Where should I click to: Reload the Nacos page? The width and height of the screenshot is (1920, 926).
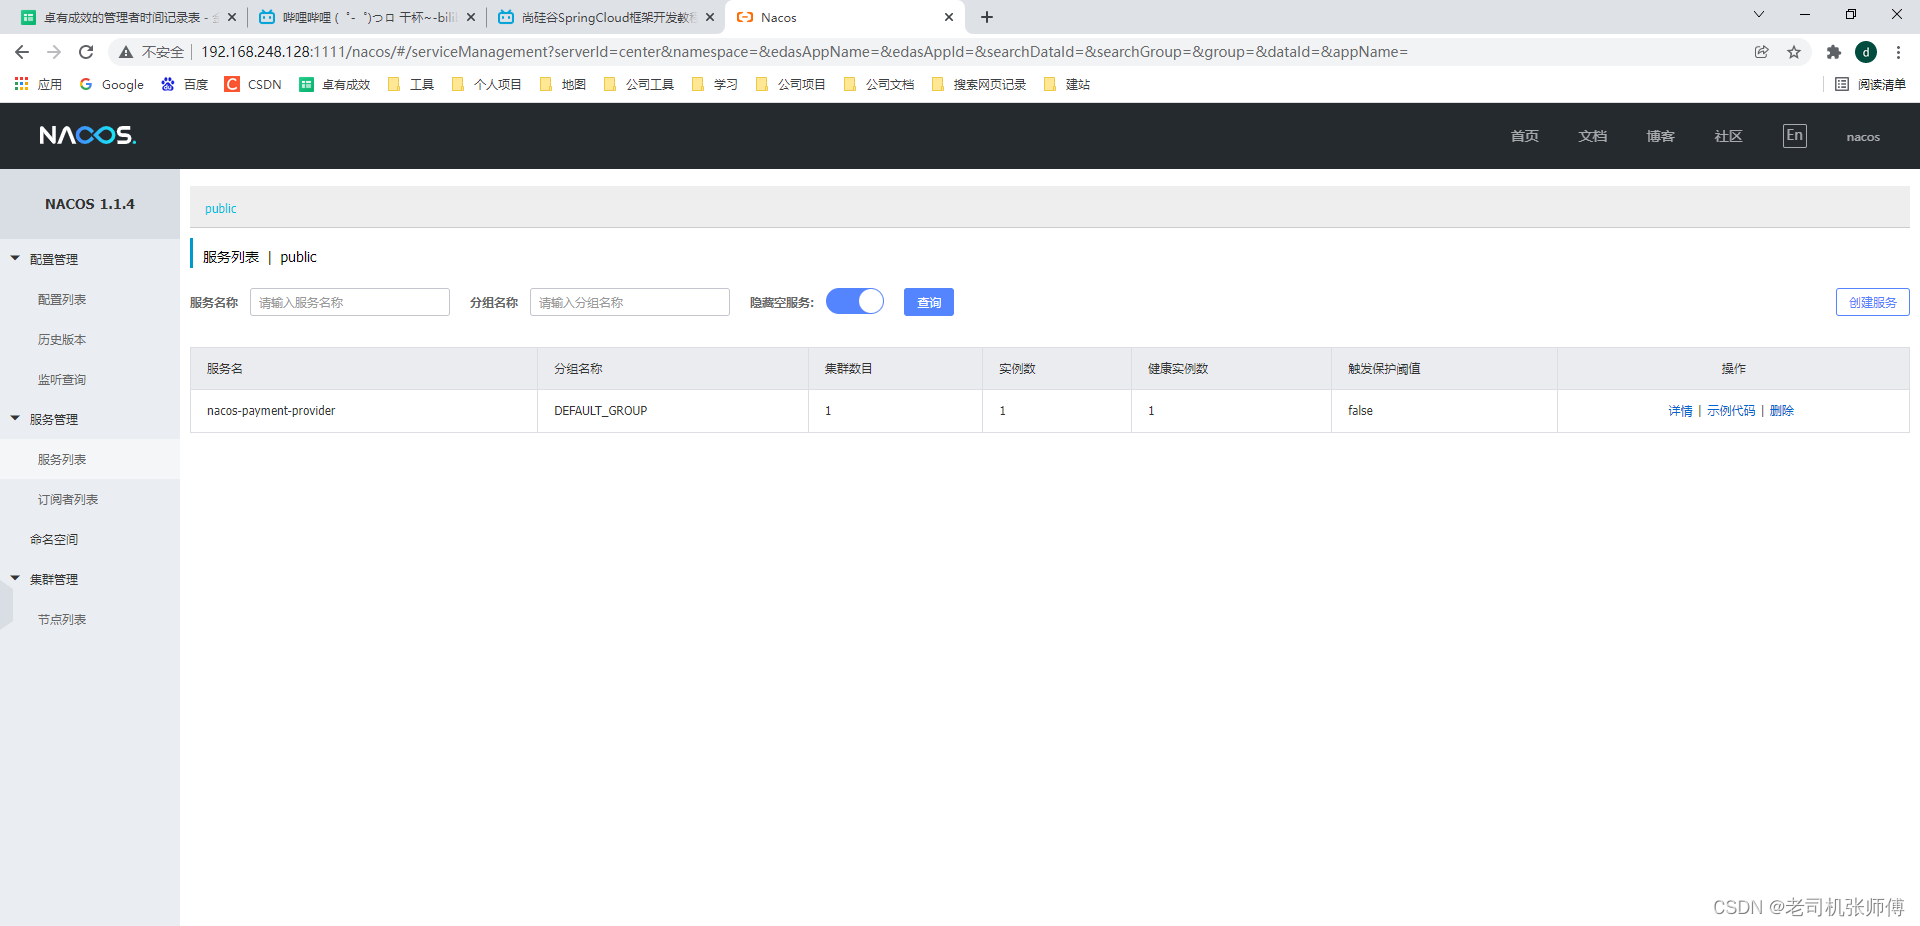[86, 52]
